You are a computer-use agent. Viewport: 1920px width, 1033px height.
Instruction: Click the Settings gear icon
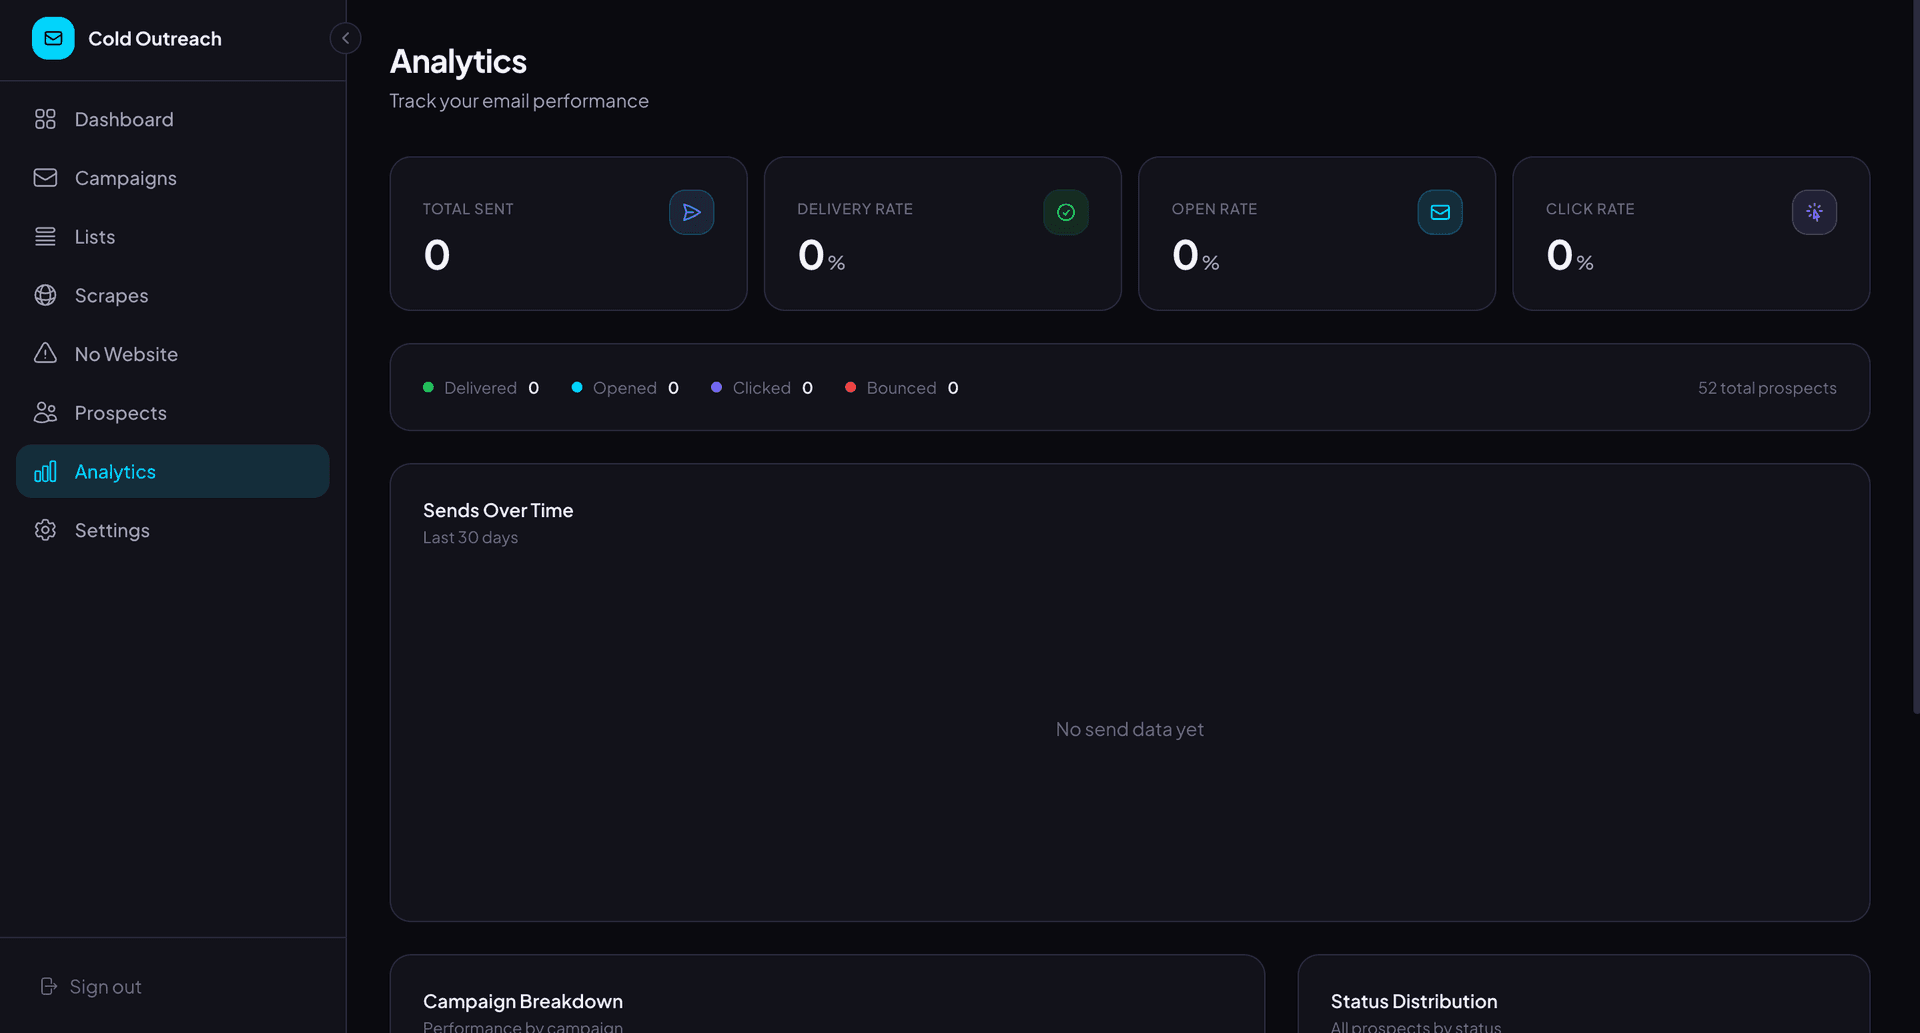(x=45, y=530)
